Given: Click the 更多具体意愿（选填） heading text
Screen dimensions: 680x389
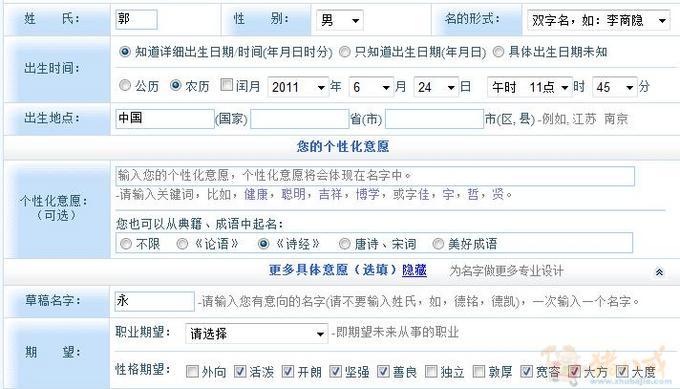Looking at the screenshot, I should (x=333, y=270).
